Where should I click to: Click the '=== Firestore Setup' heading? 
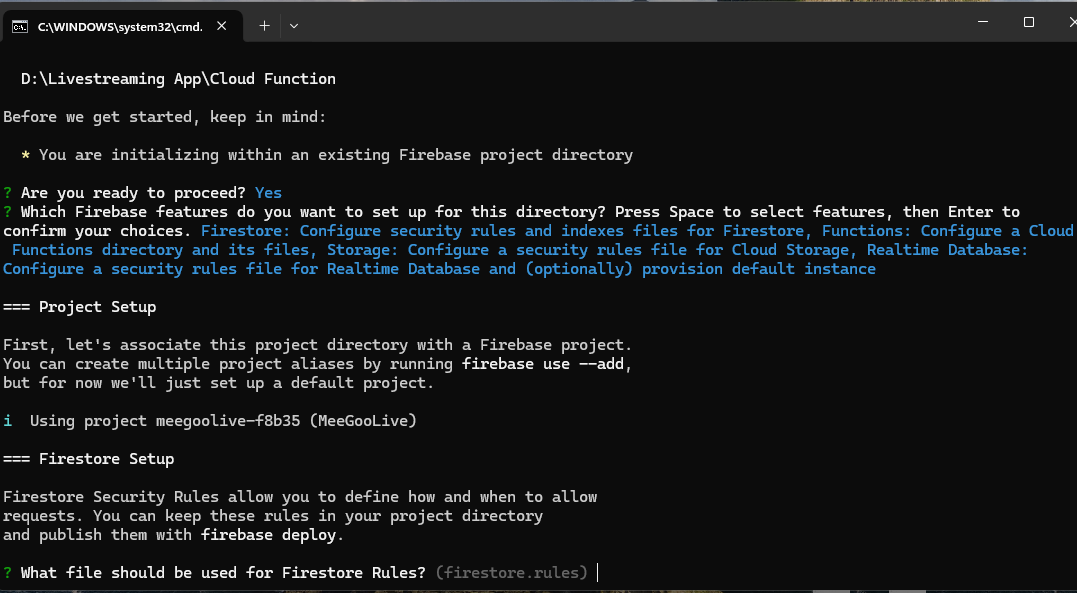[x=89, y=459]
